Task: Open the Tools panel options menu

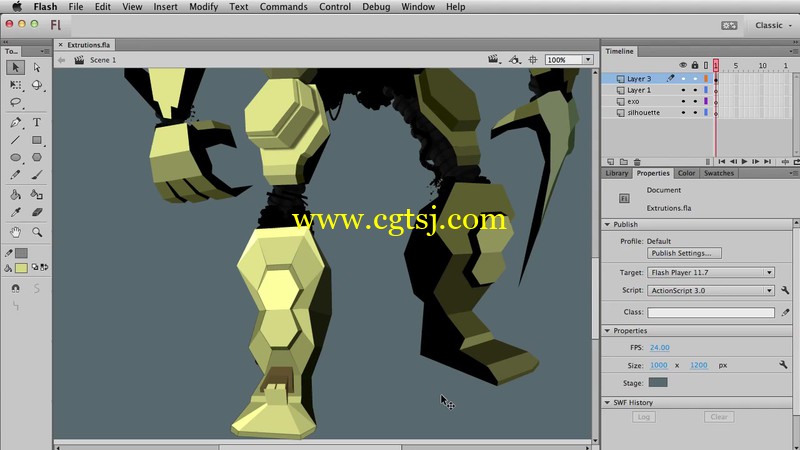Action: [x=44, y=51]
